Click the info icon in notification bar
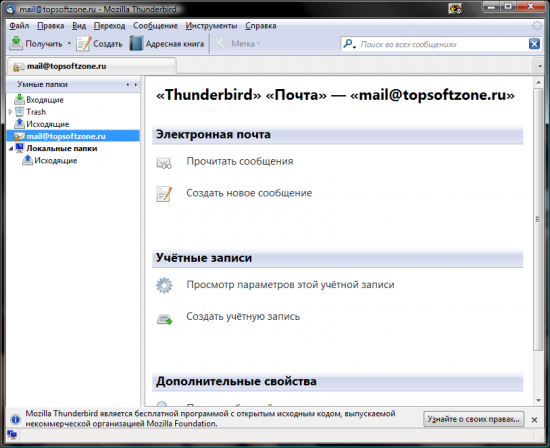The image size is (550, 448). pos(15,419)
